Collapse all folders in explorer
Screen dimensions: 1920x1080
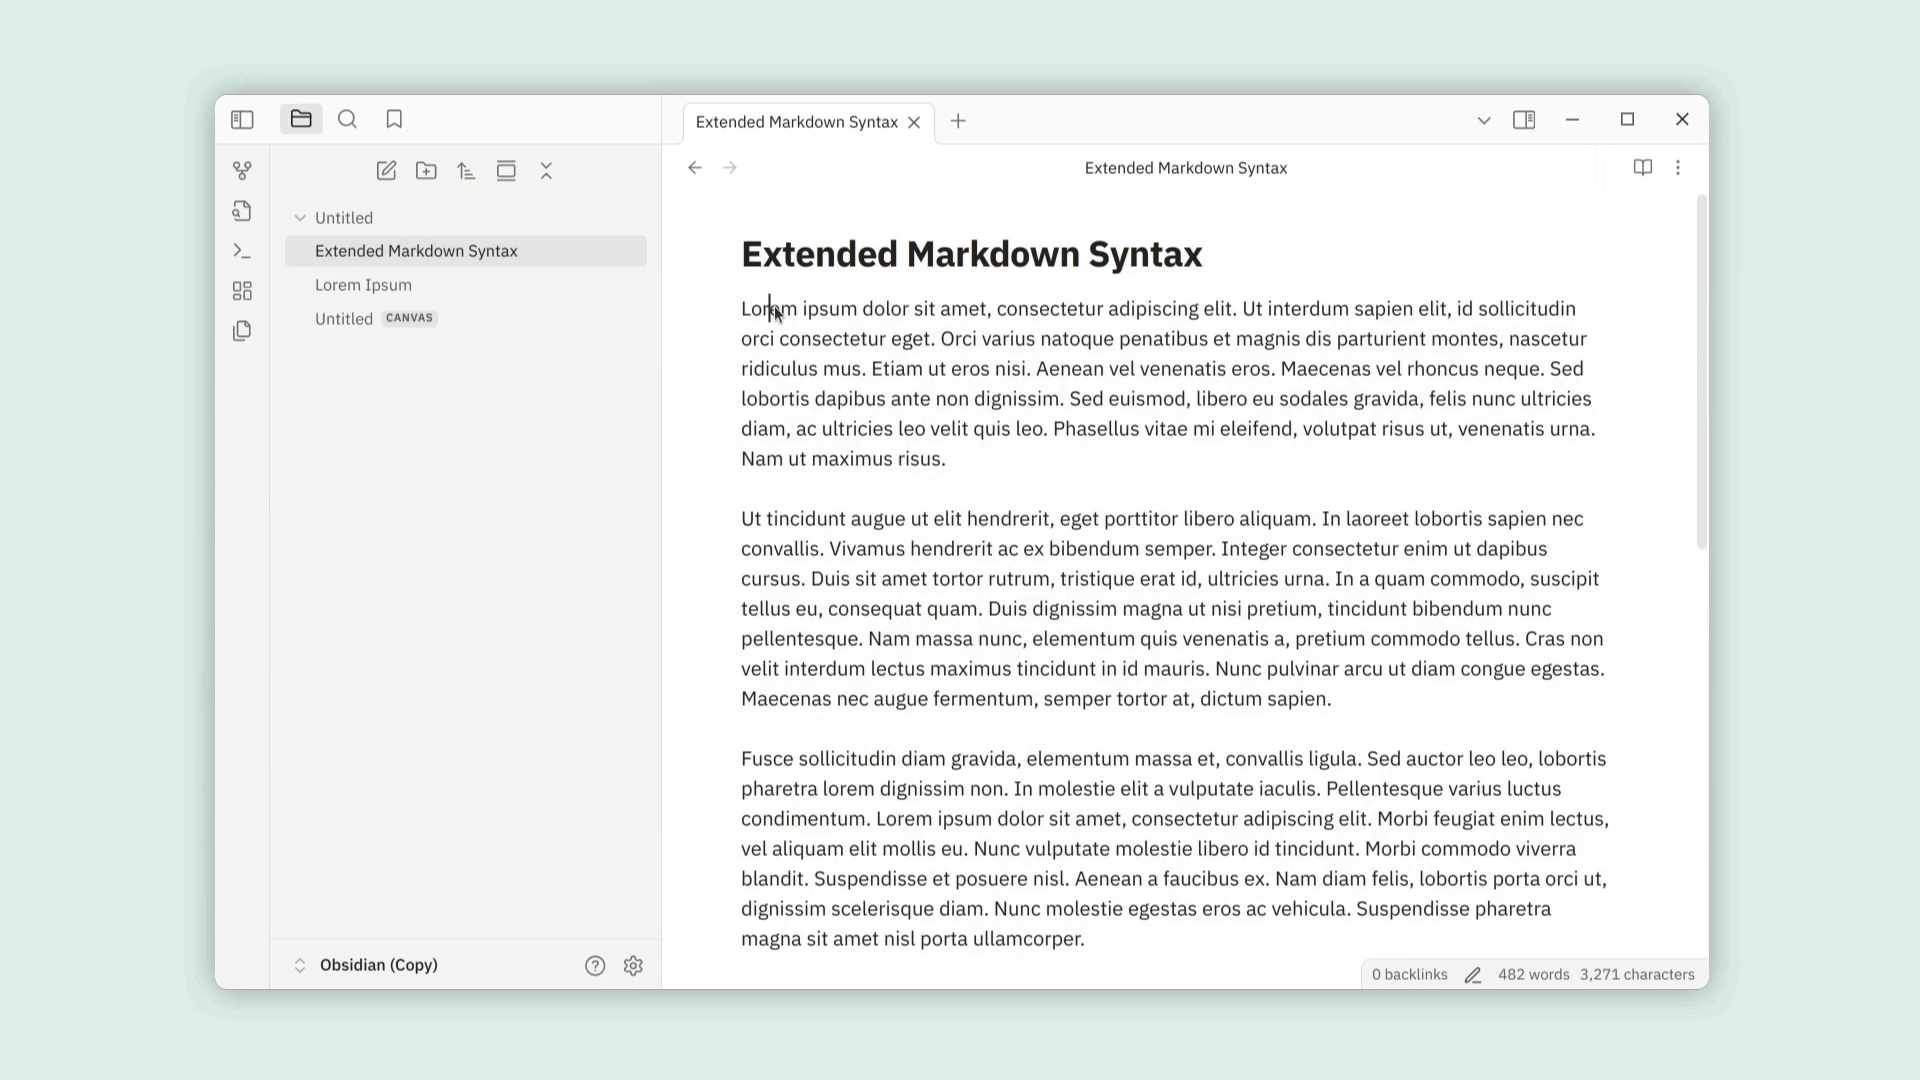(546, 171)
